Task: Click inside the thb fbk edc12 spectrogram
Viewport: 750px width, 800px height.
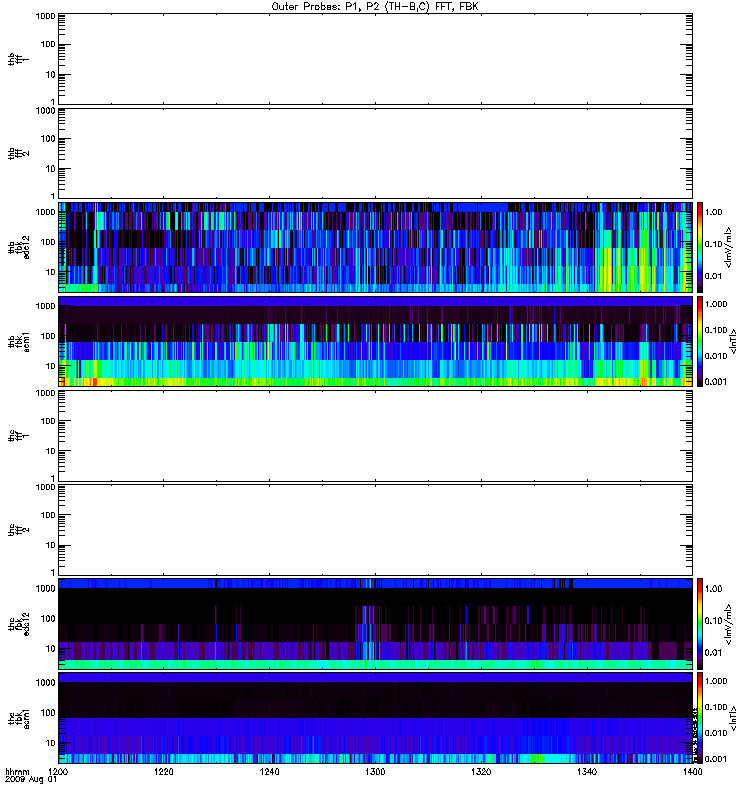Action: click(x=375, y=246)
